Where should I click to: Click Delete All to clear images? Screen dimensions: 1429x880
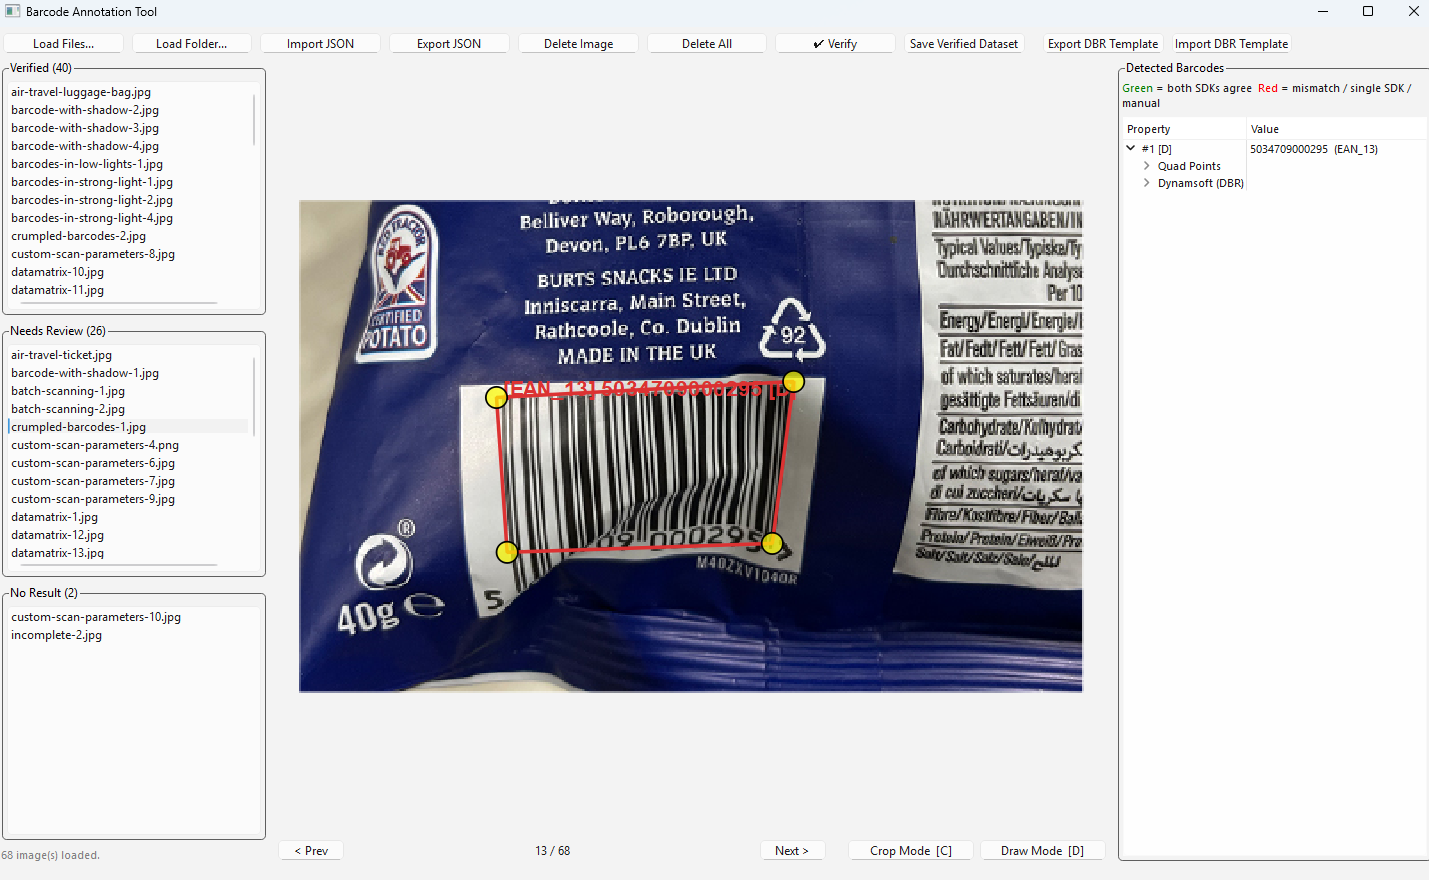[706, 43]
